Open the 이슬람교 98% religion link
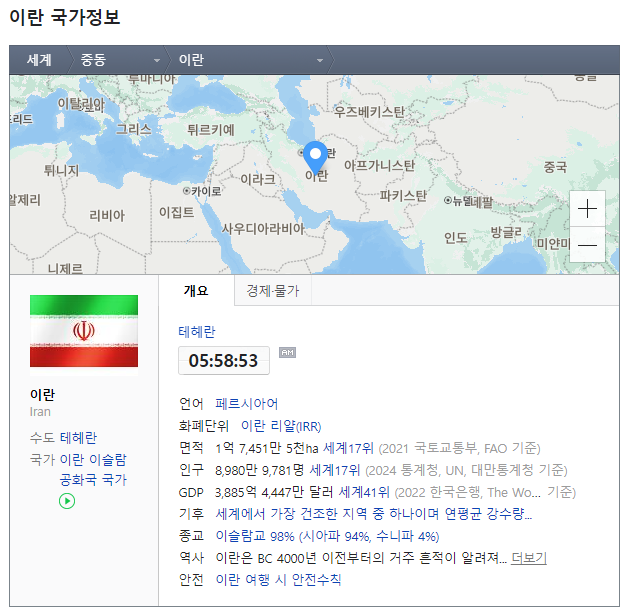The width and height of the screenshot is (624, 614). [x=327, y=536]
